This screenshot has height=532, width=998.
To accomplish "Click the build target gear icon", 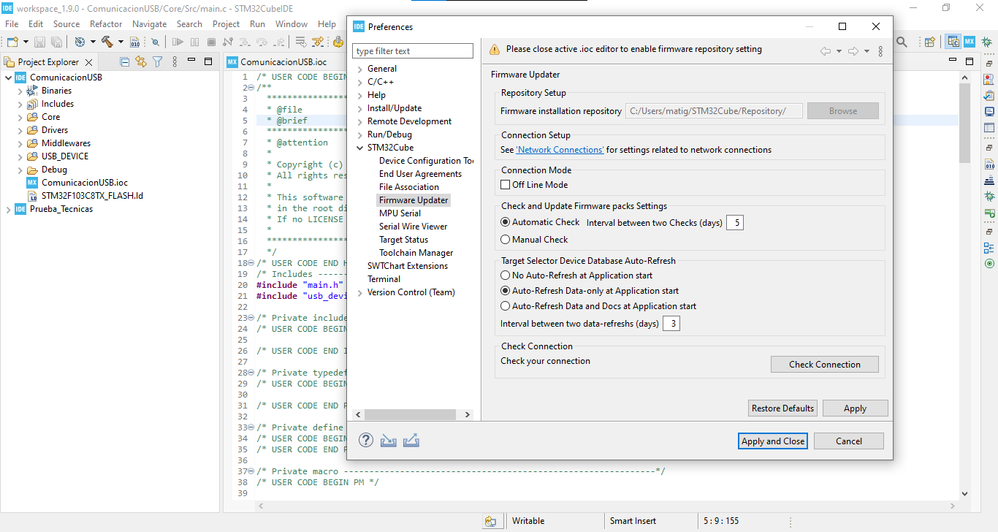I will tap(80, 42).
